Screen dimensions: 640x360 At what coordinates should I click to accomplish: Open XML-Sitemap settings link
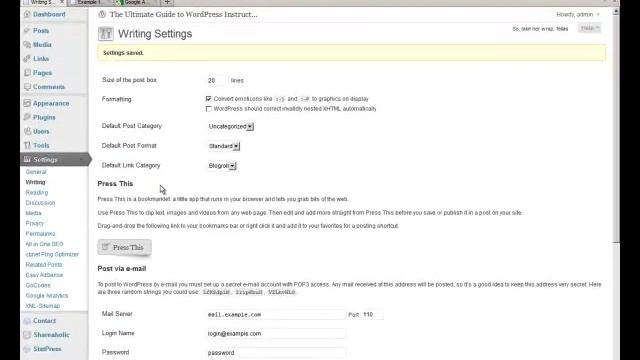(42, 306)
